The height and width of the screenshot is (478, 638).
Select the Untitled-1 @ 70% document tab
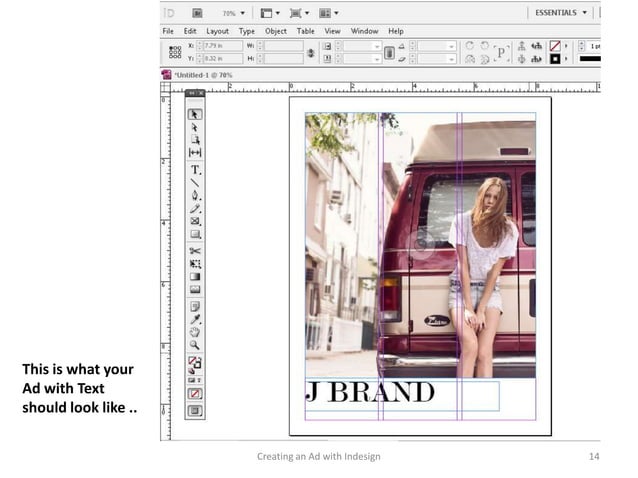(203, 75)
